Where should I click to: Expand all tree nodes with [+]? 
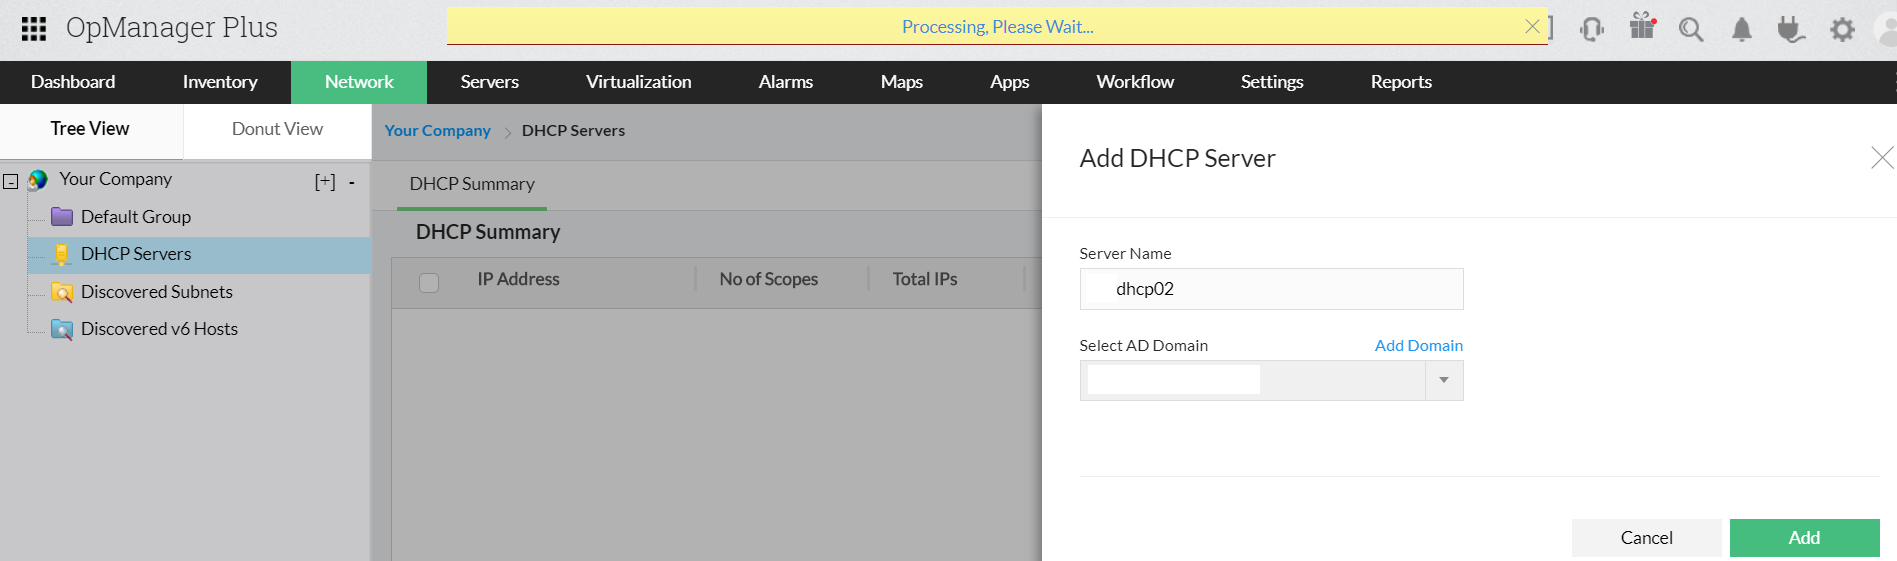point(325,182)
